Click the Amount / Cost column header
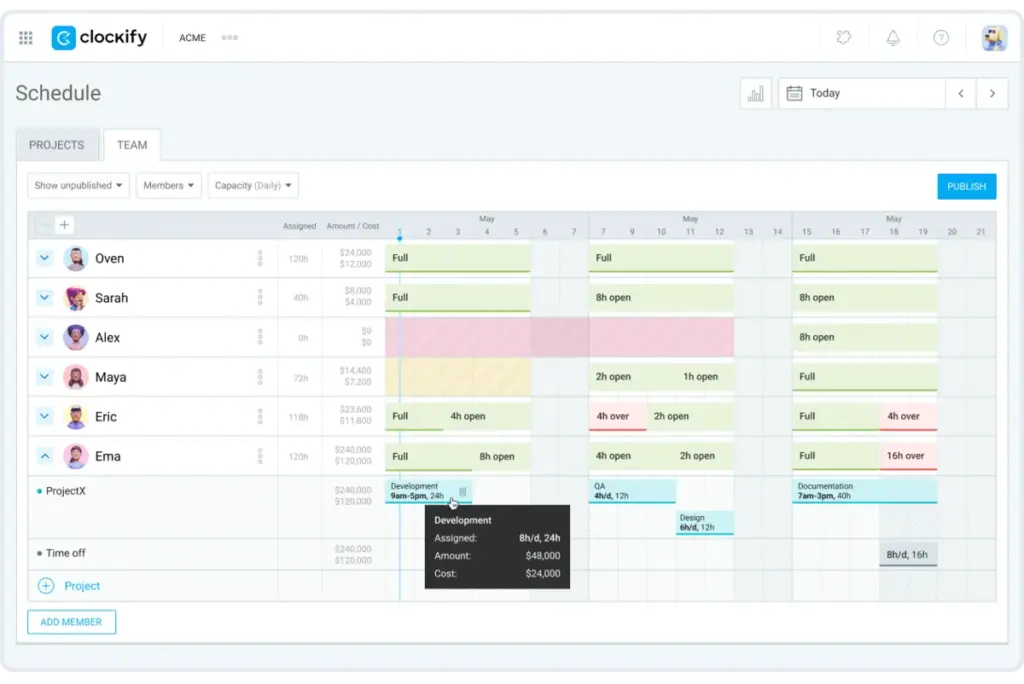Viewport: 1024px width, 684px height. pos(353,226)
